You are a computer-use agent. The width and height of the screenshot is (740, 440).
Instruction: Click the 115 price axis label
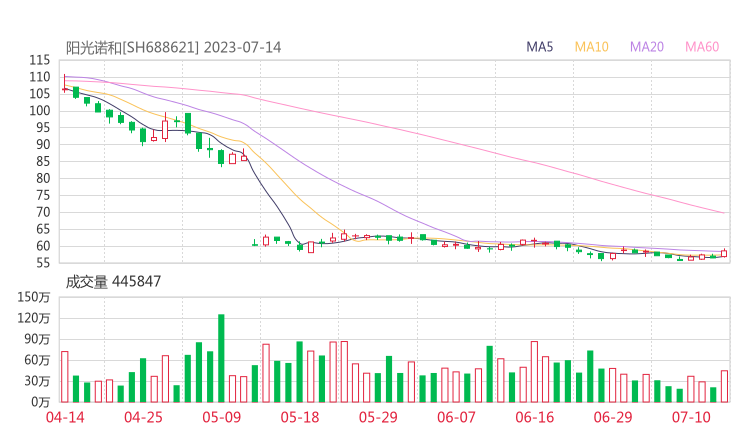(39, 60)
